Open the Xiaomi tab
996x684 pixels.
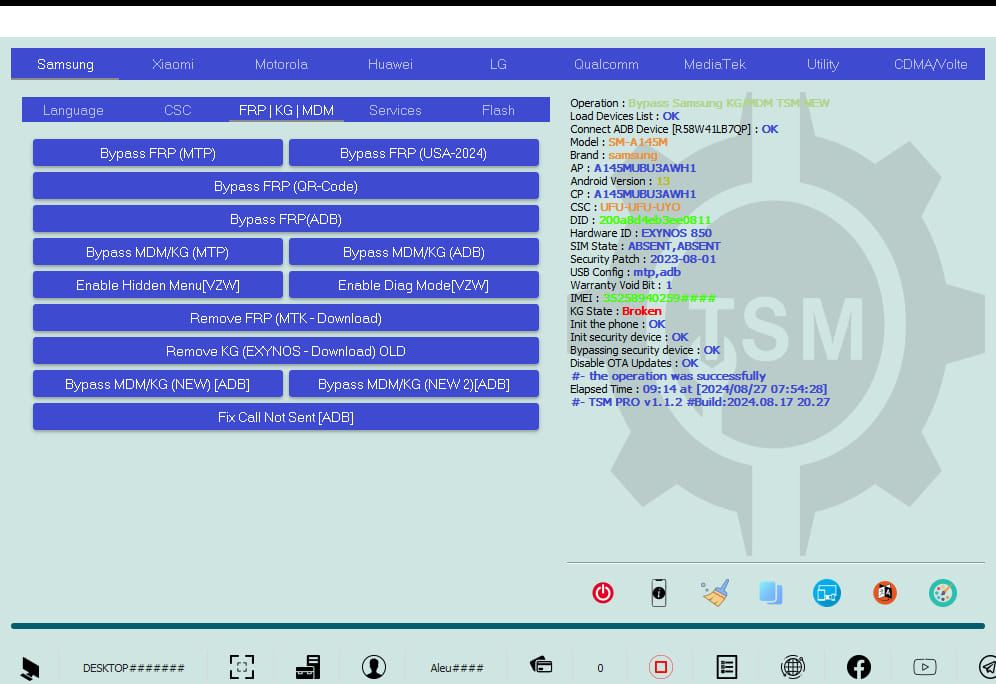coord(173,64)
